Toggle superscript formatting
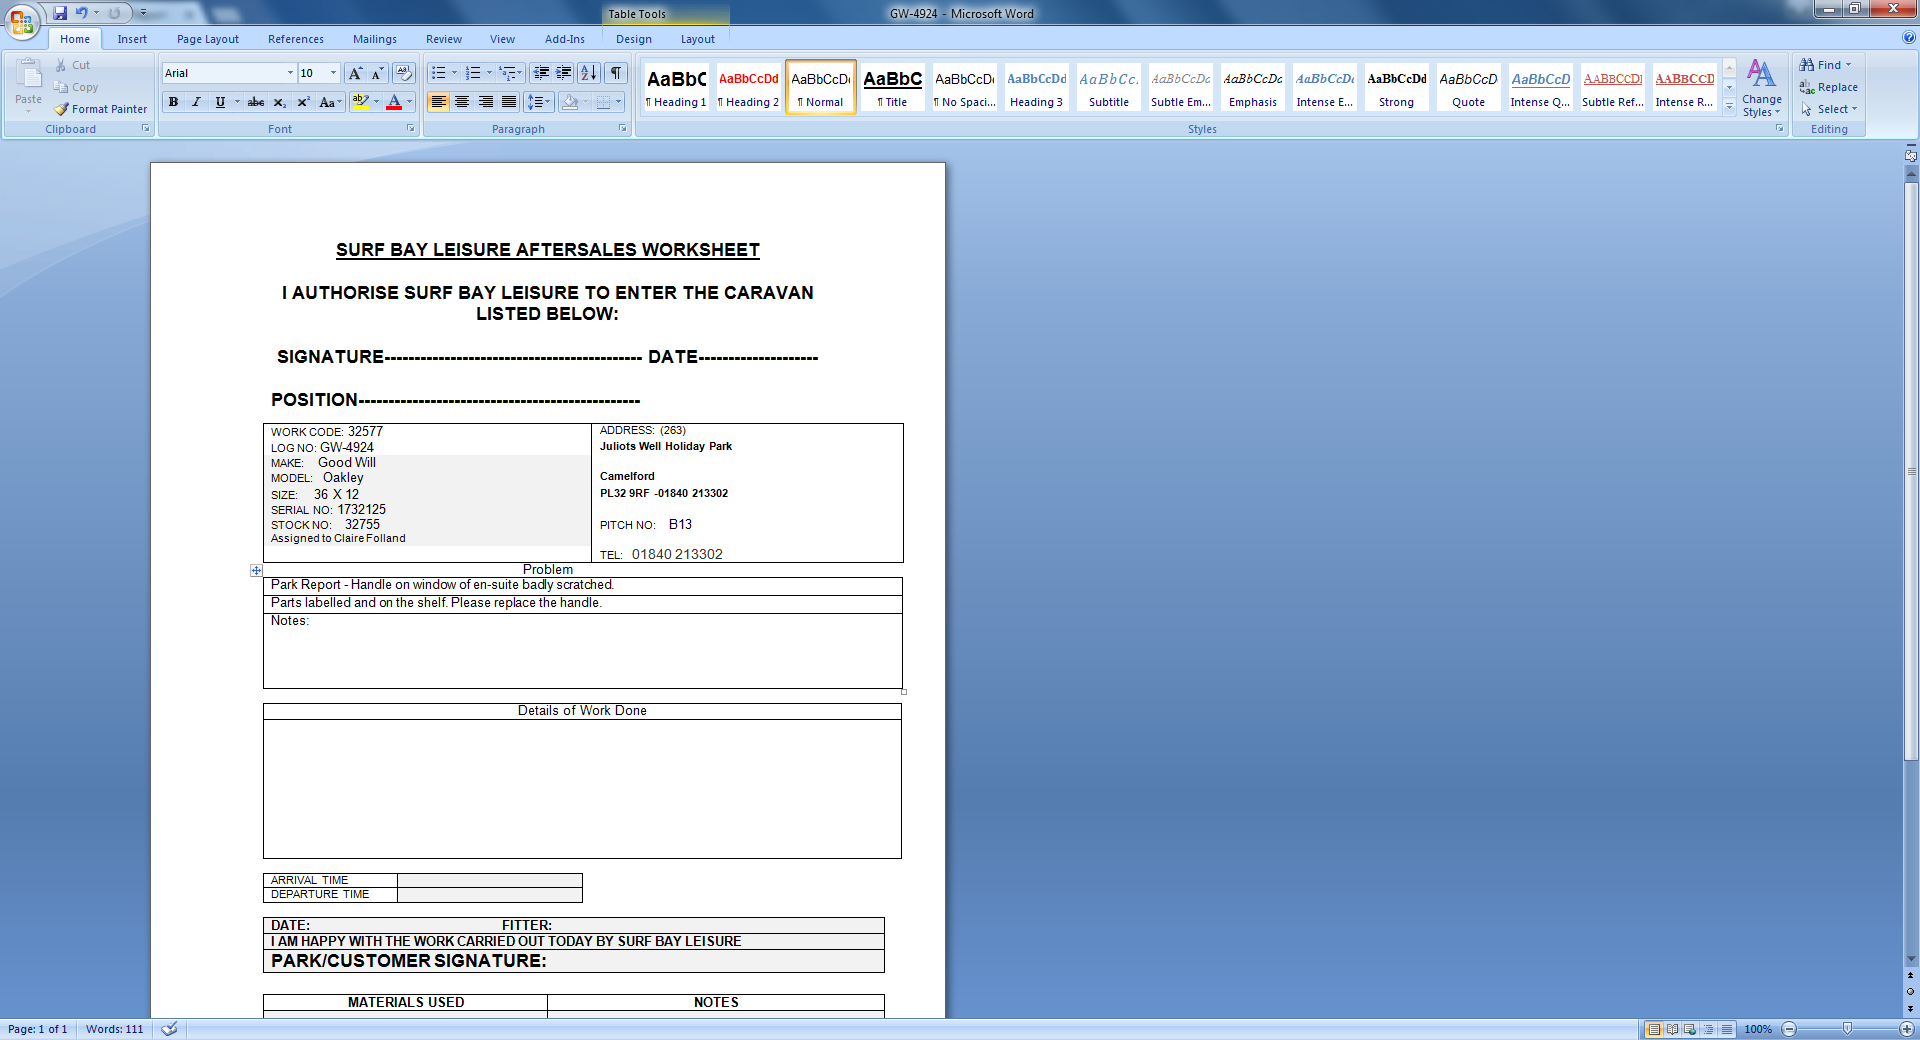 coord(303,102)
